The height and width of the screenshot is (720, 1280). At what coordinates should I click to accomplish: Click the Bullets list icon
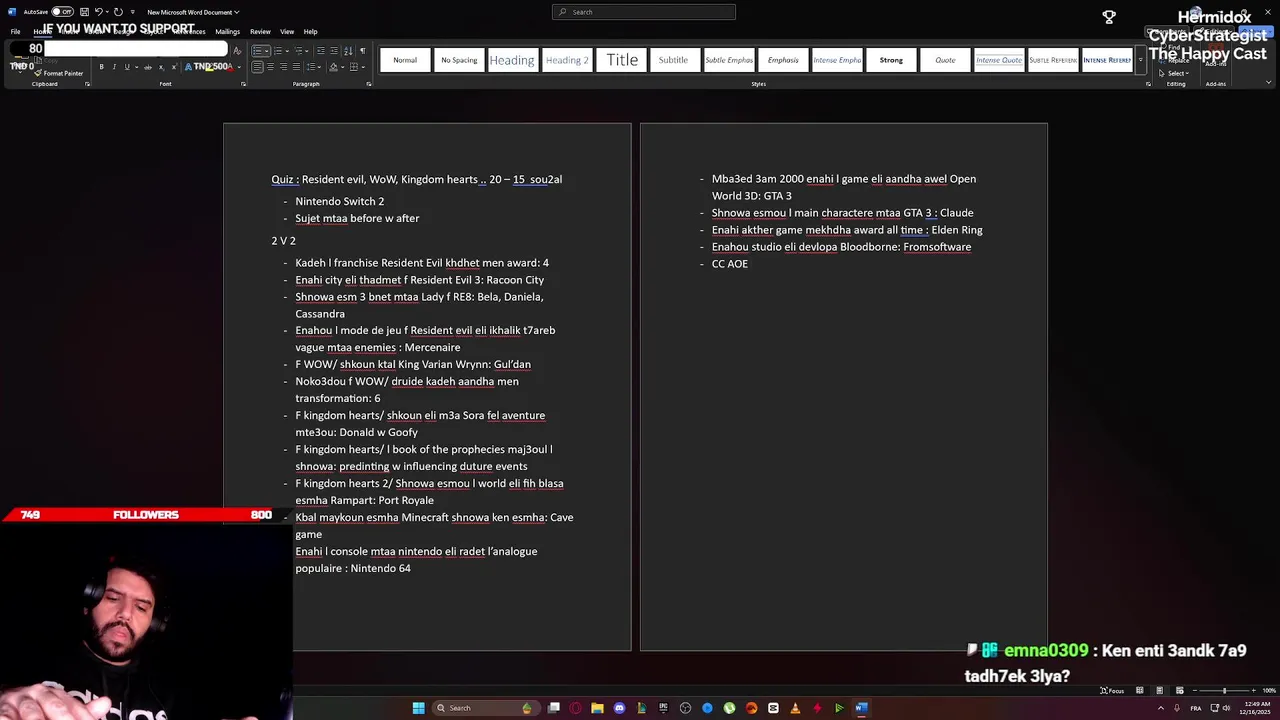click(257, 51)
